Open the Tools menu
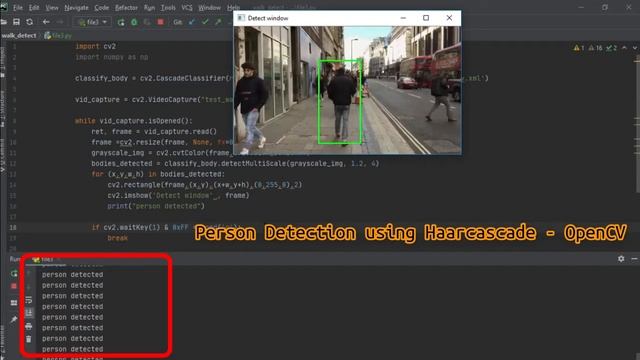Image resolution: width=640 pixels, height=360 pixels. pyautogui.click(x=168, y=8)
